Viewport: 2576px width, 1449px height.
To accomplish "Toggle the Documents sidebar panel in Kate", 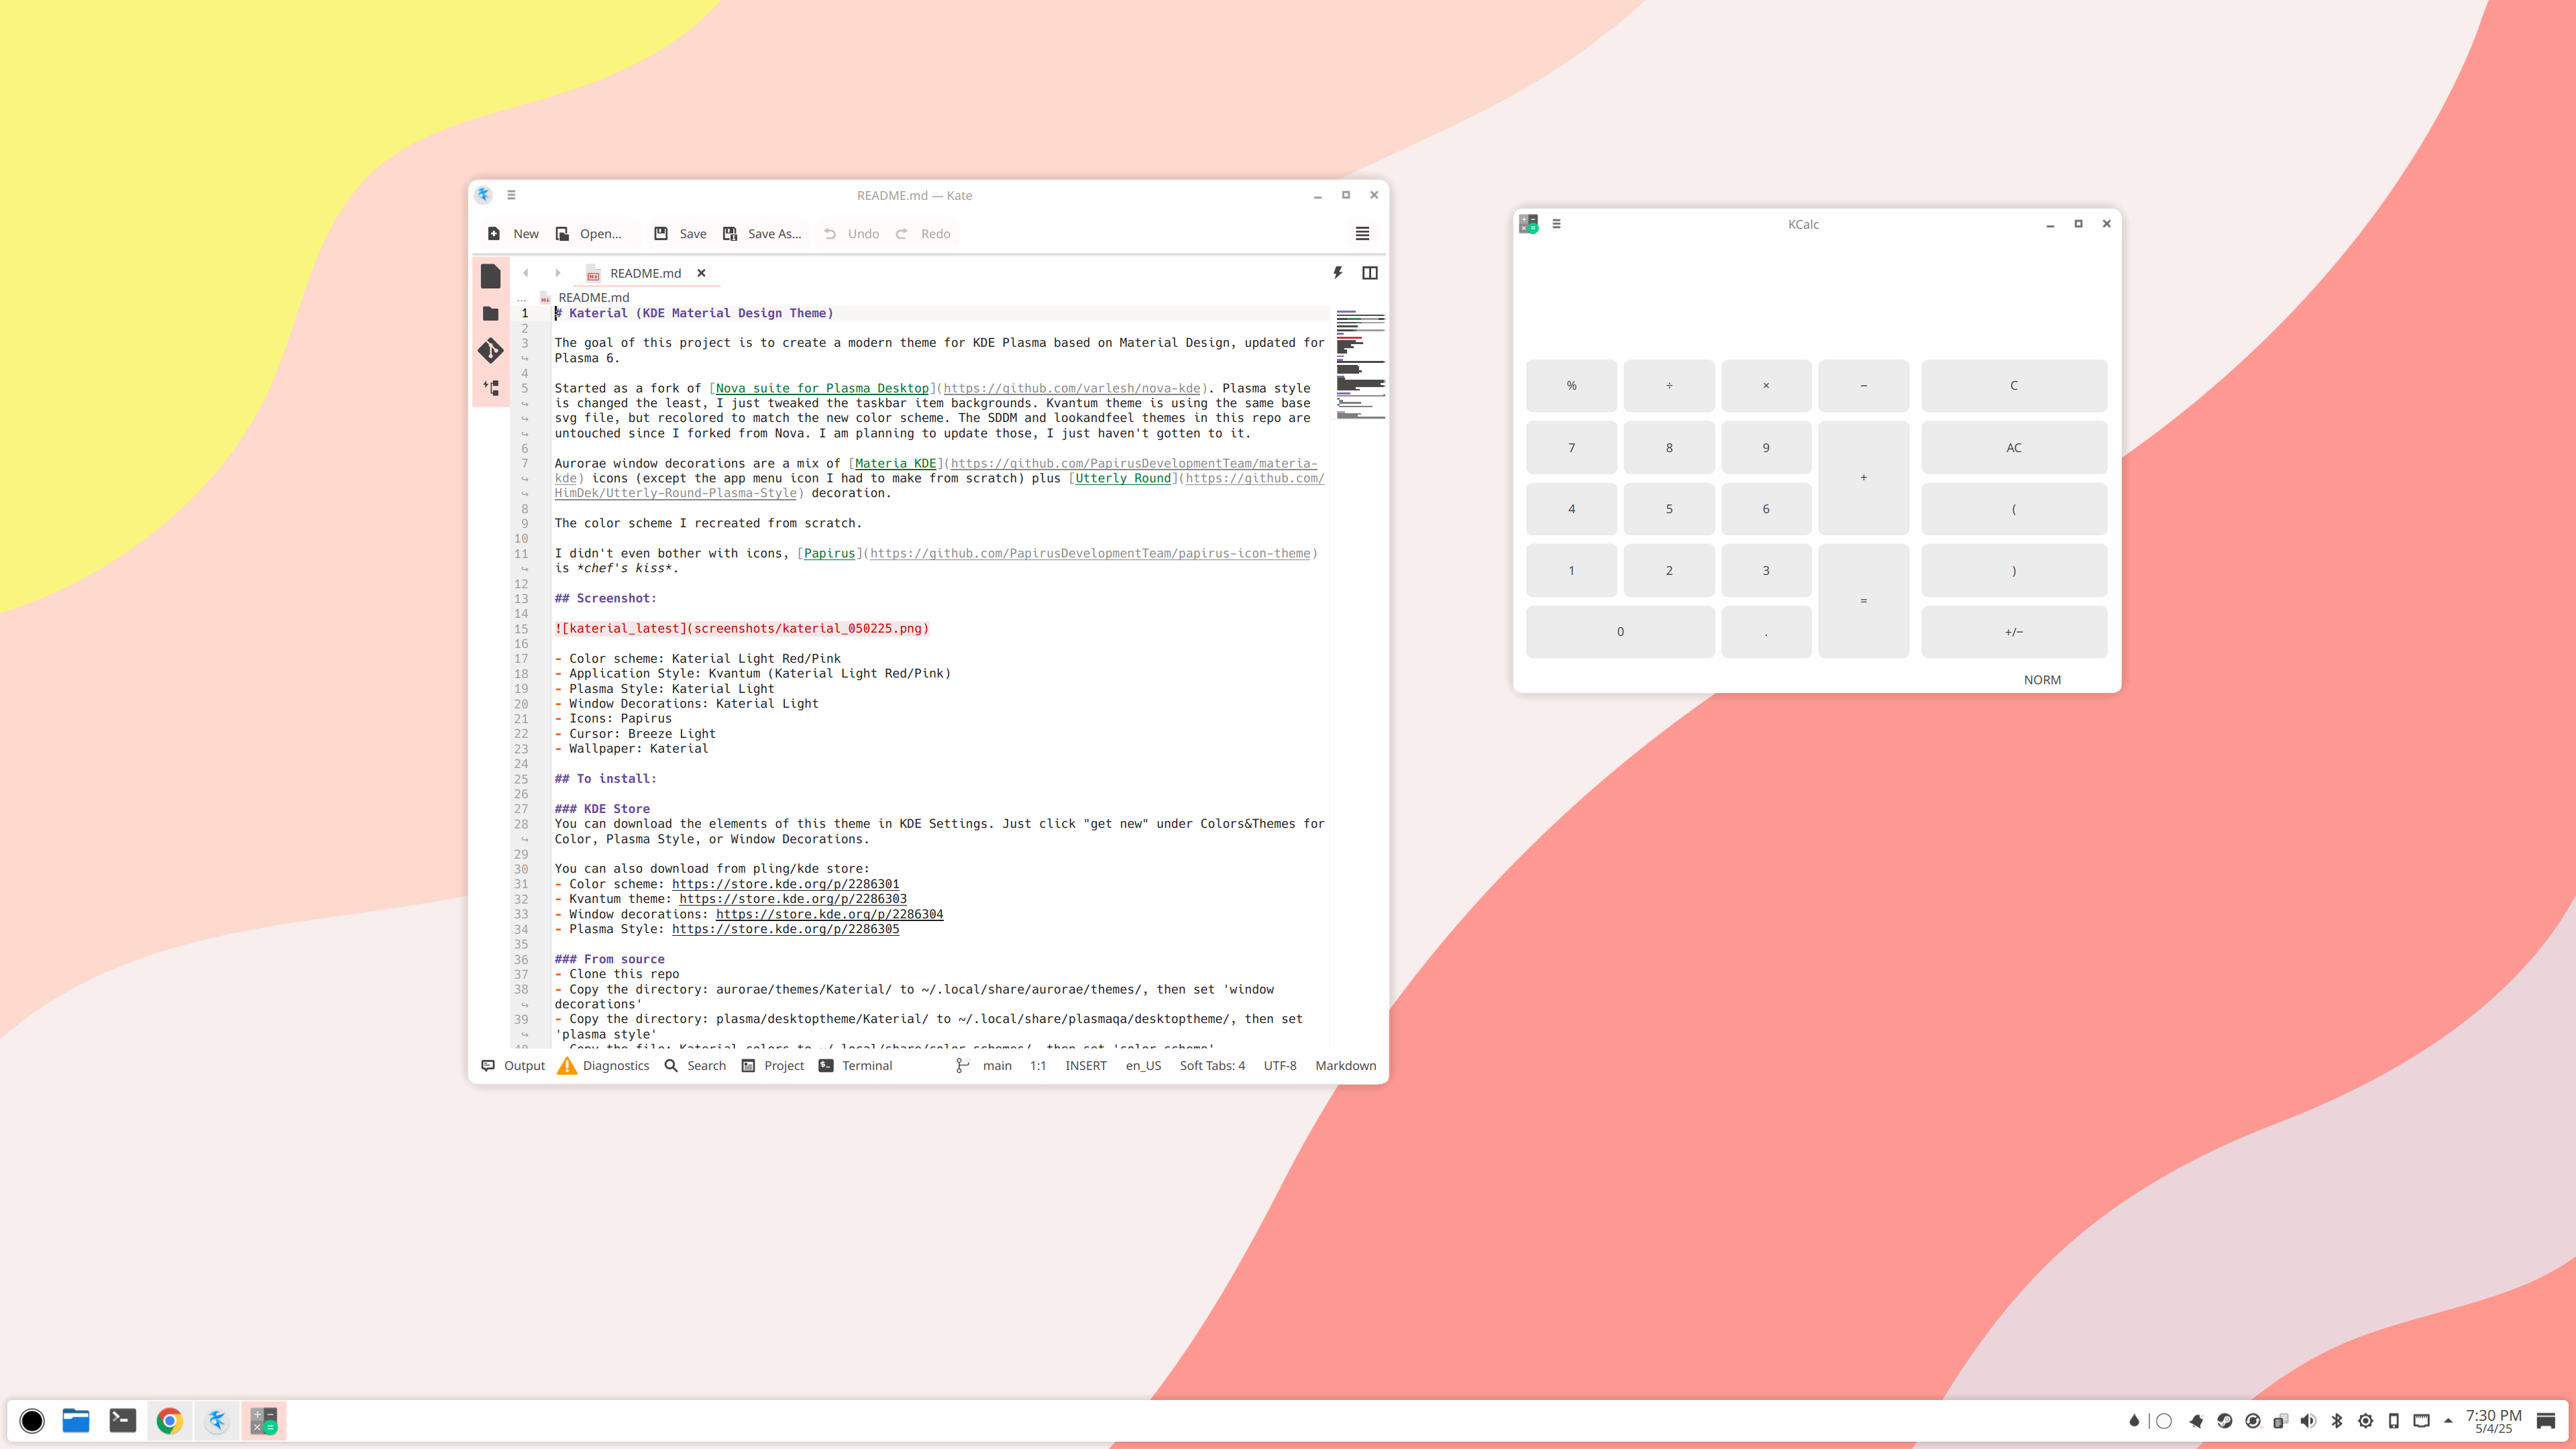I will (x=490, y=276).
